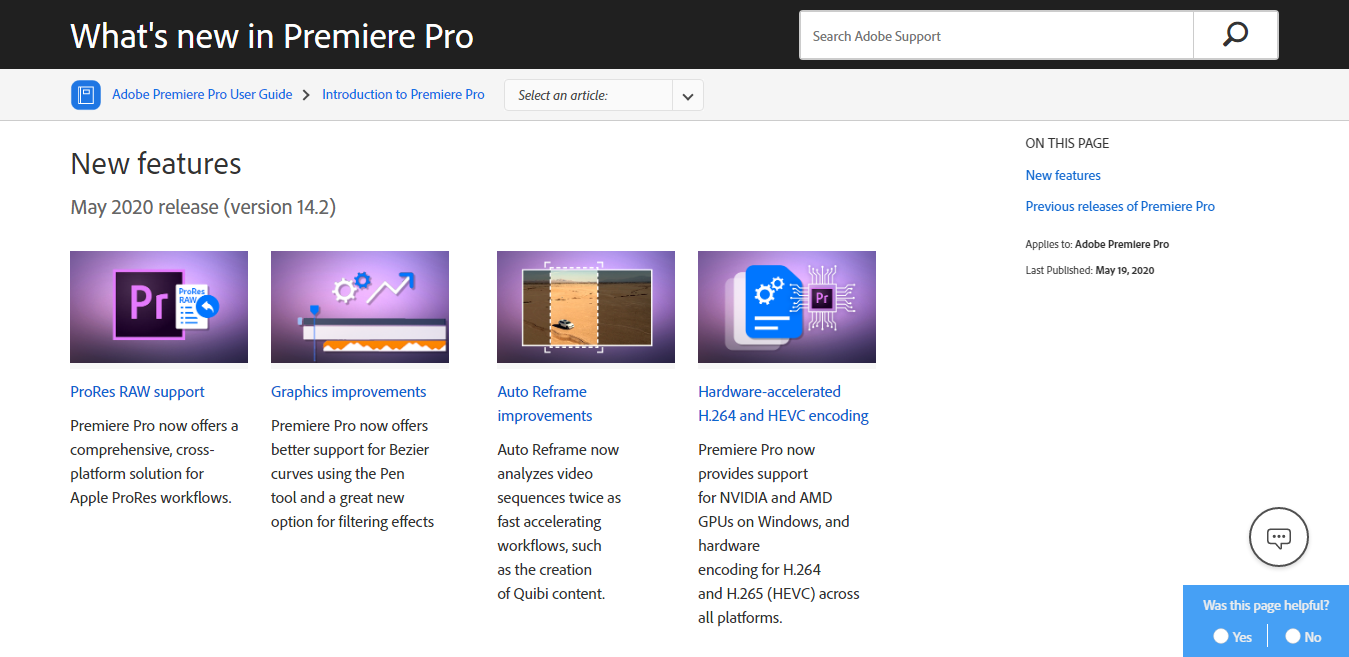Jump to New features section link
This screenshot has height=657, width=1349.
(x=1063, y=175)
